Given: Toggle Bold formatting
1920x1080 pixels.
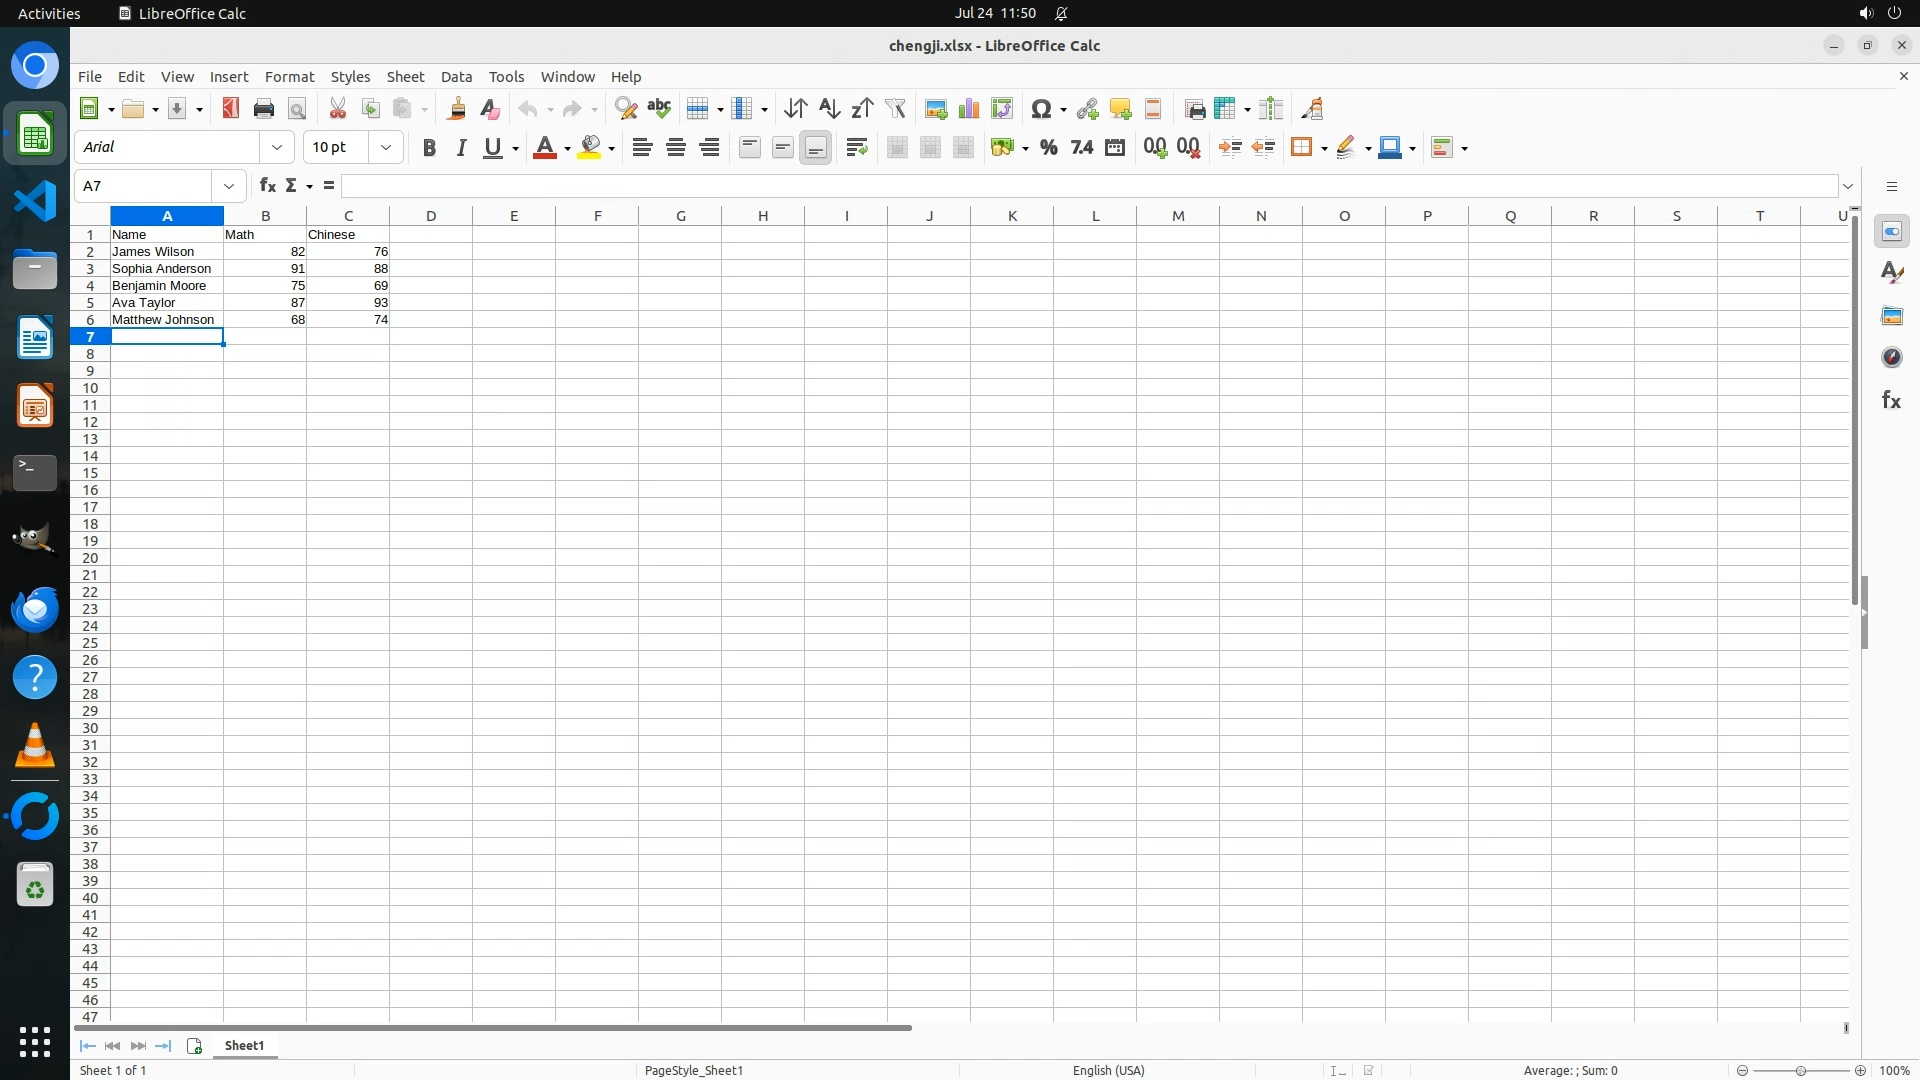Looking at the screenshot, I should coord(429,148).
